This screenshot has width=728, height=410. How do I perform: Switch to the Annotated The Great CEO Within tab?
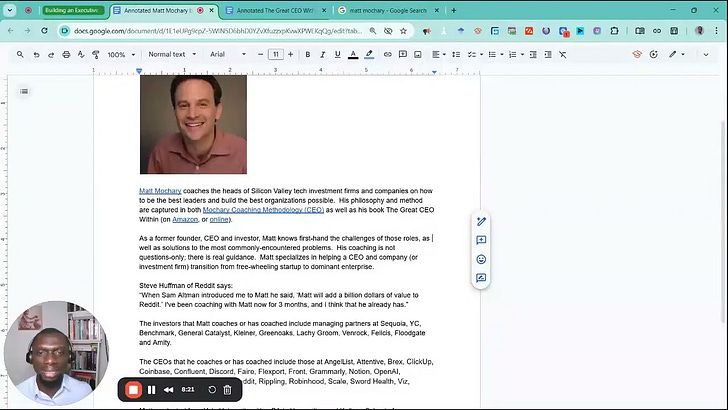pyautogui.click(x=270, y=10)
